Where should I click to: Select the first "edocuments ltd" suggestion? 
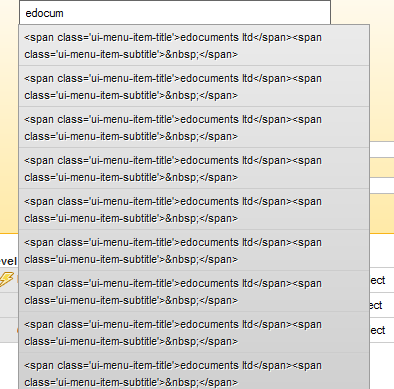click(194, 45)
